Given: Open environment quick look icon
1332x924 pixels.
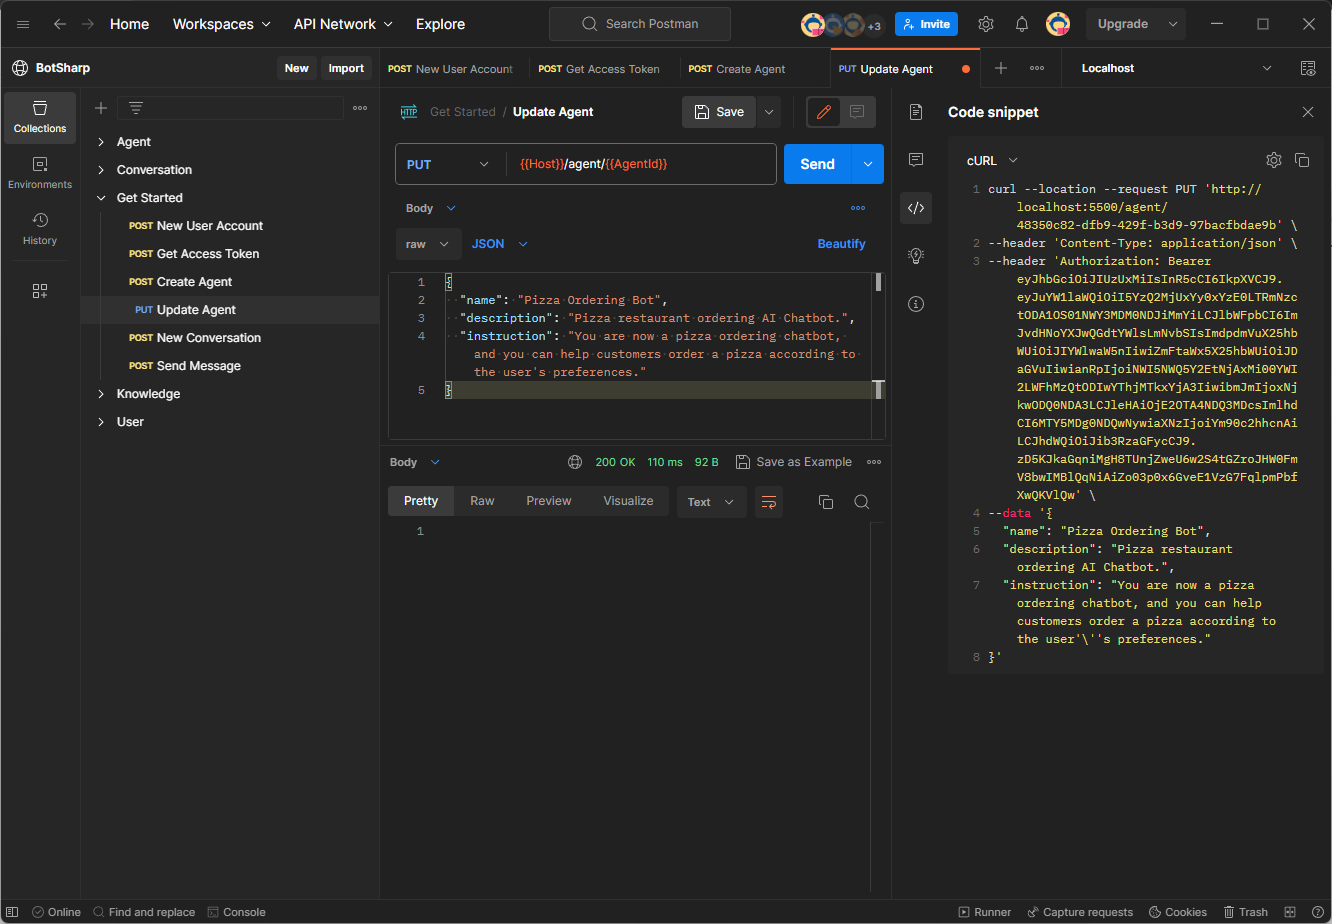Looking at the screenshot, I should point(1308,68).
